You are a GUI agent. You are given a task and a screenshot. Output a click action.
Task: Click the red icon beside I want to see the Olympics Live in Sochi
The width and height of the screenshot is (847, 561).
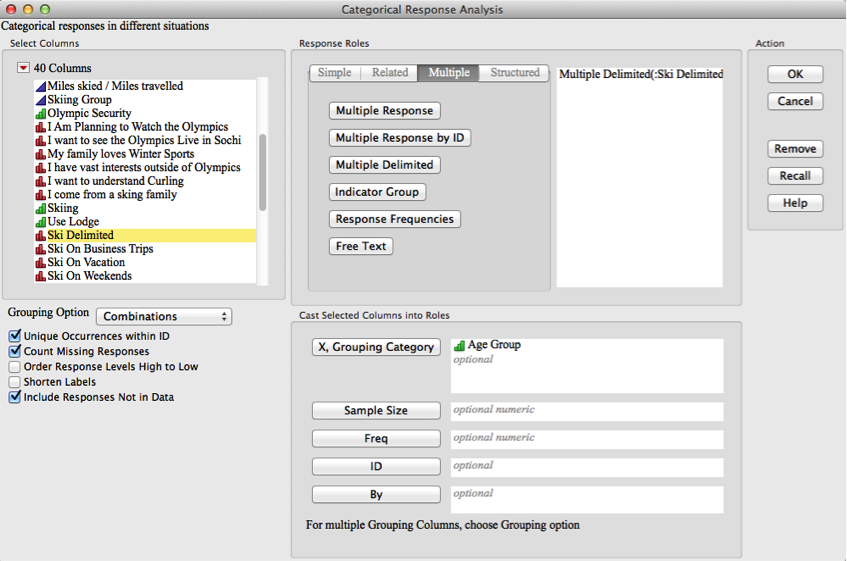coord(41,140)
